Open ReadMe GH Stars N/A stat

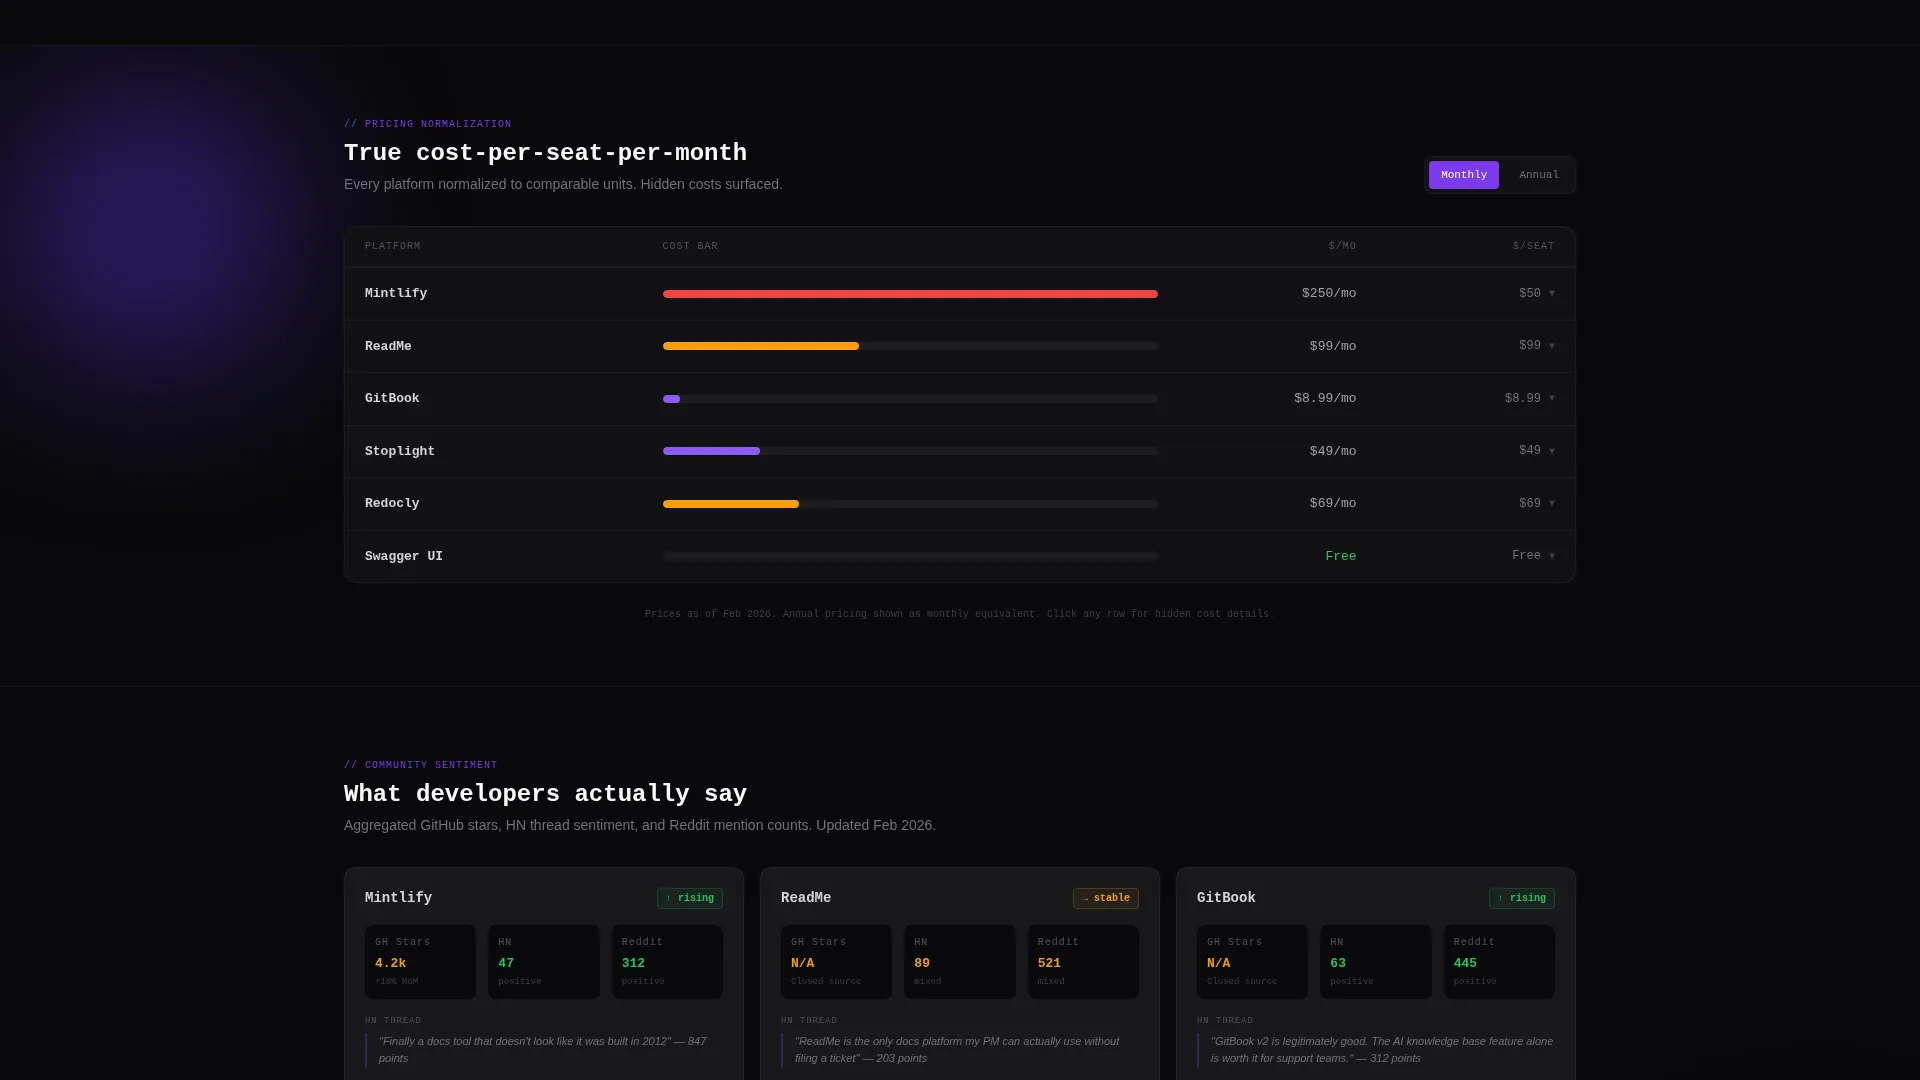[836, 962]
